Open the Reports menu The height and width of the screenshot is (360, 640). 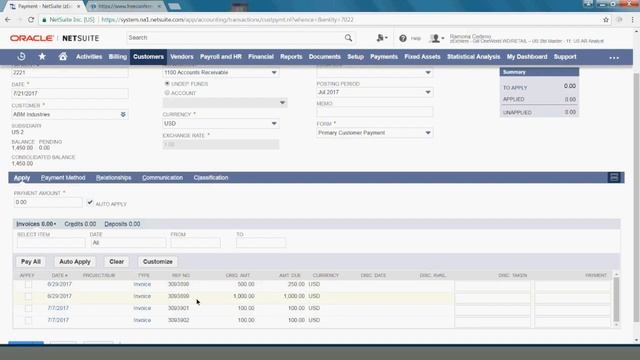coord(291,57)
